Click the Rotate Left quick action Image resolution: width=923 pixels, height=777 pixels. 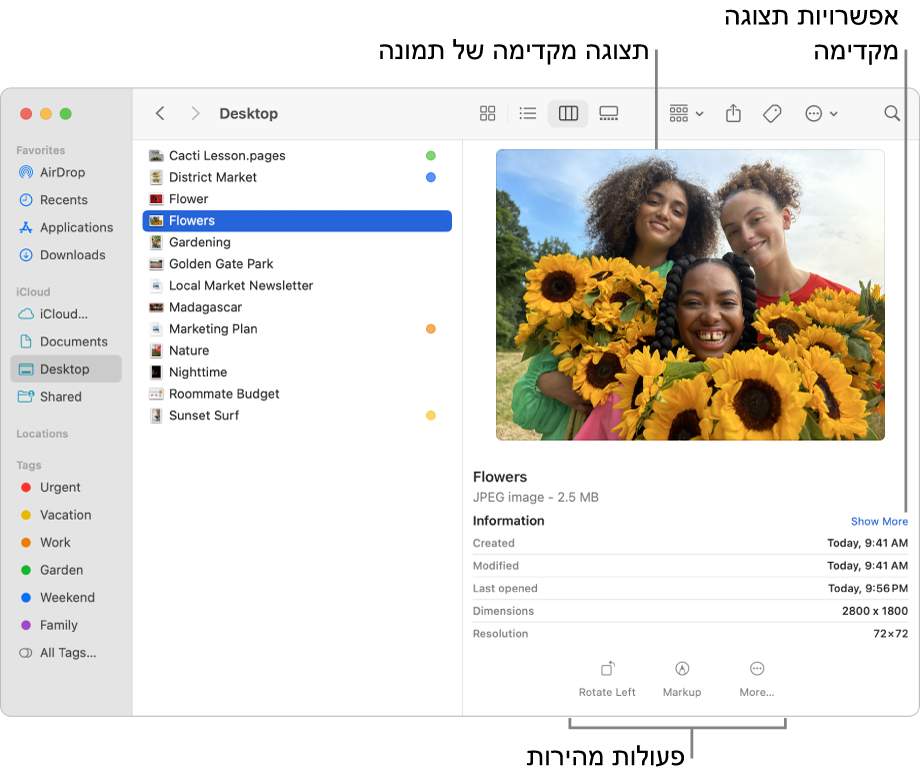607,679
